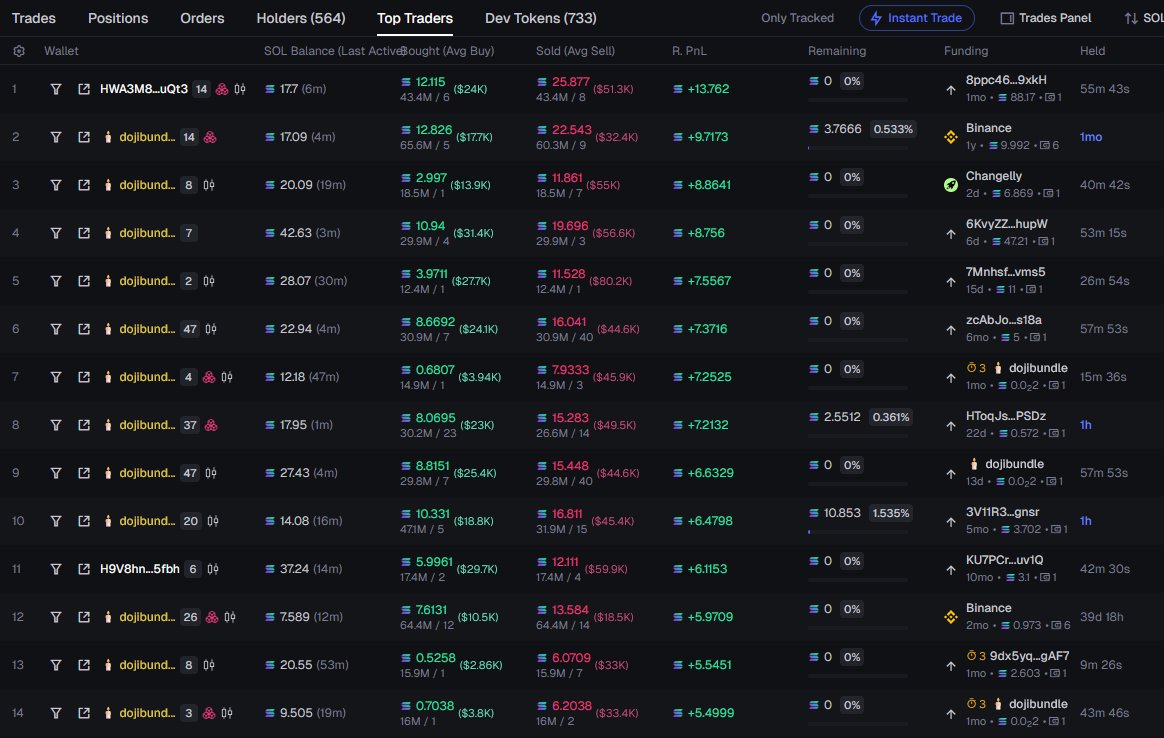This screenshot has width=1164, height=738.
Task: Click the Funding column header
Action: pos(966,51)
